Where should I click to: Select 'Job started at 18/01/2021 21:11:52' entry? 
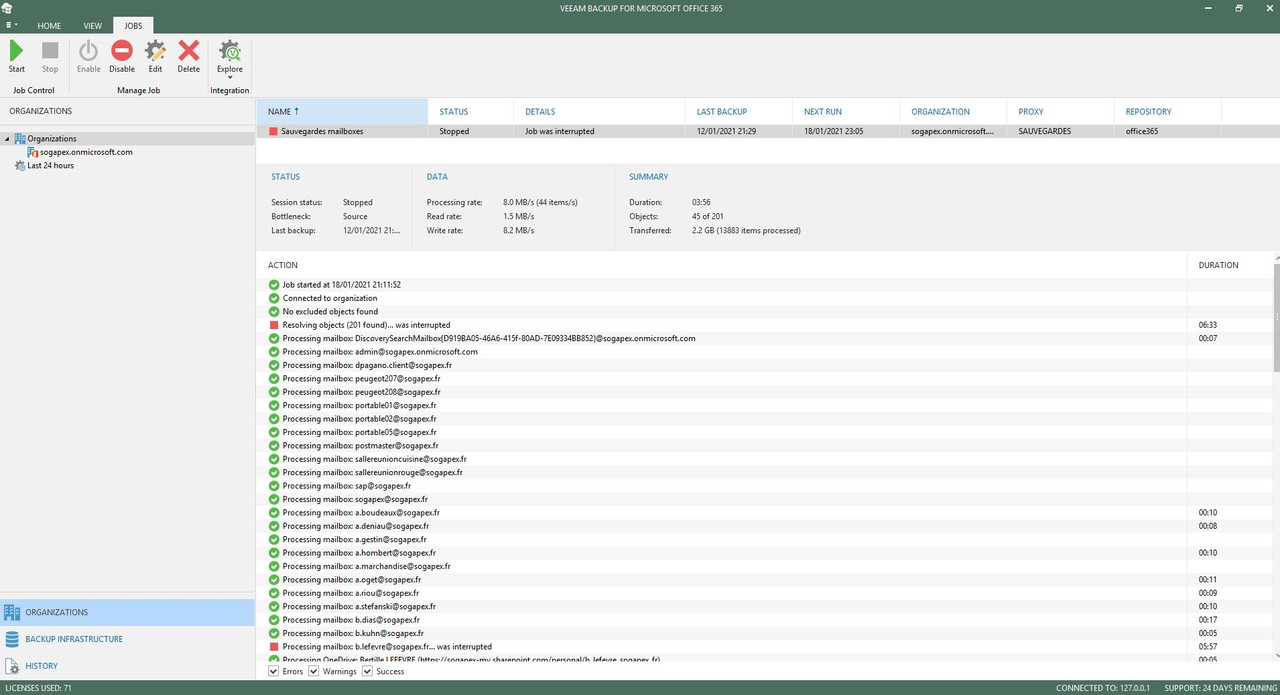[342, 285]
